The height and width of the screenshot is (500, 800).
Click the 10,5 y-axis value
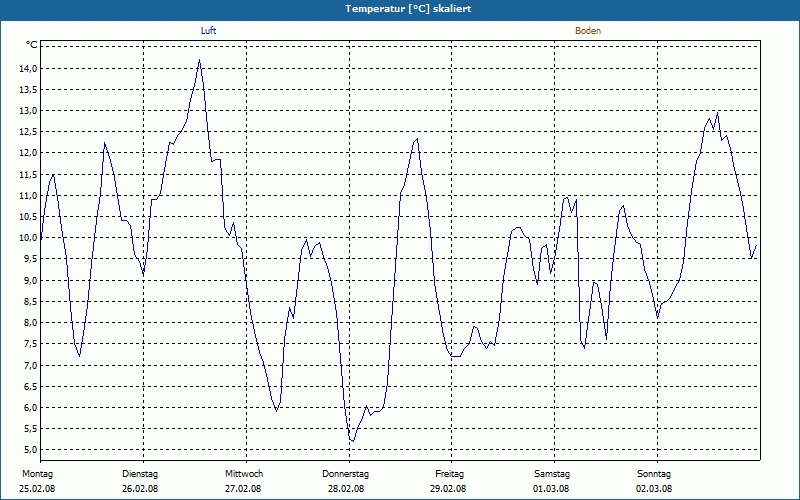tap(29, 217)
